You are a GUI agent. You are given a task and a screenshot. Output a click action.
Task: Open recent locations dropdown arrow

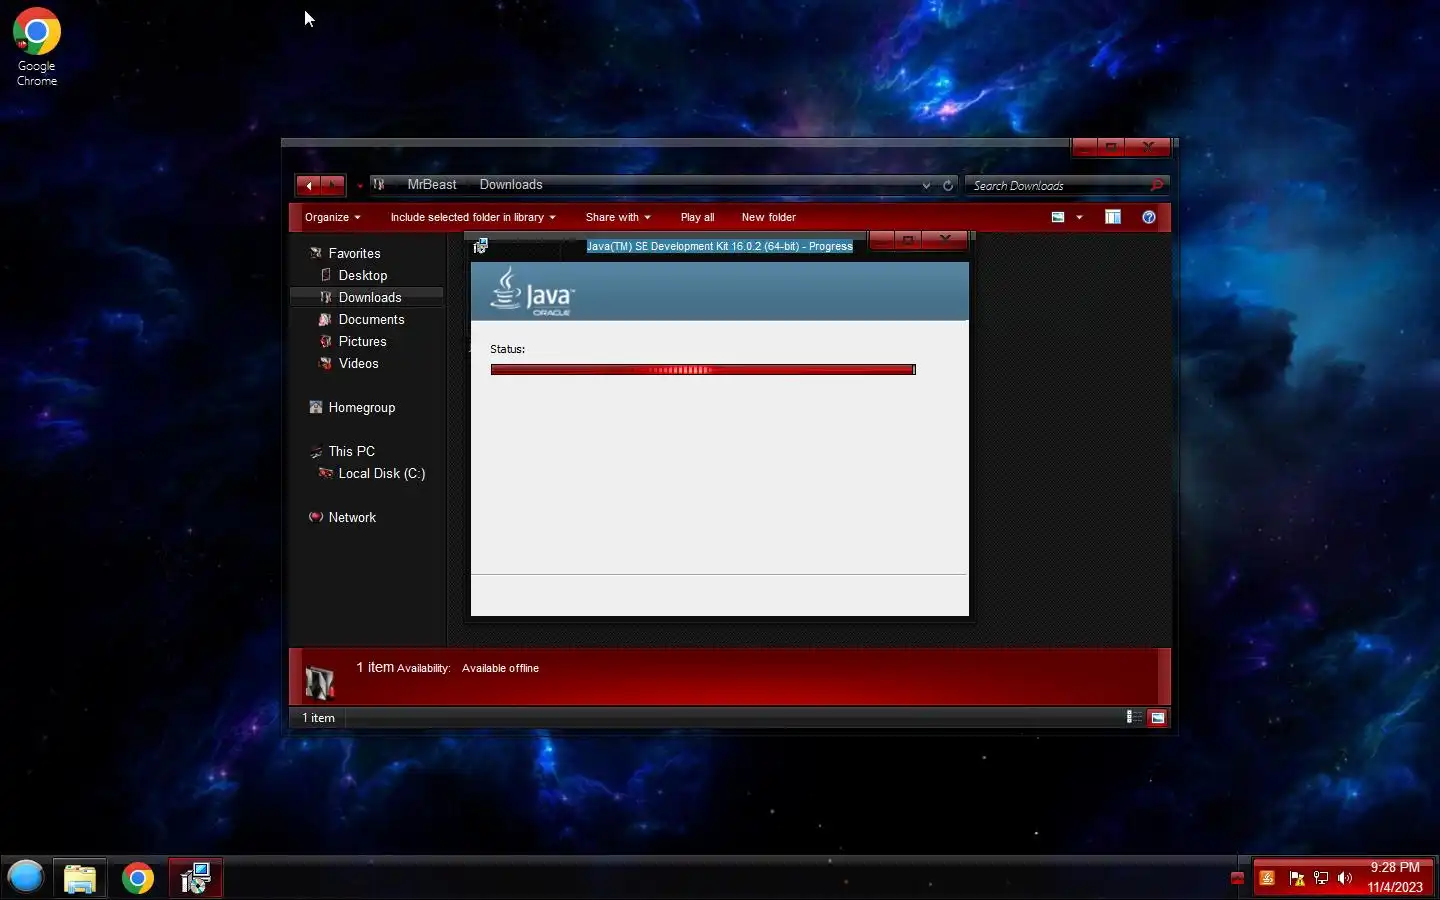point(359,185)
